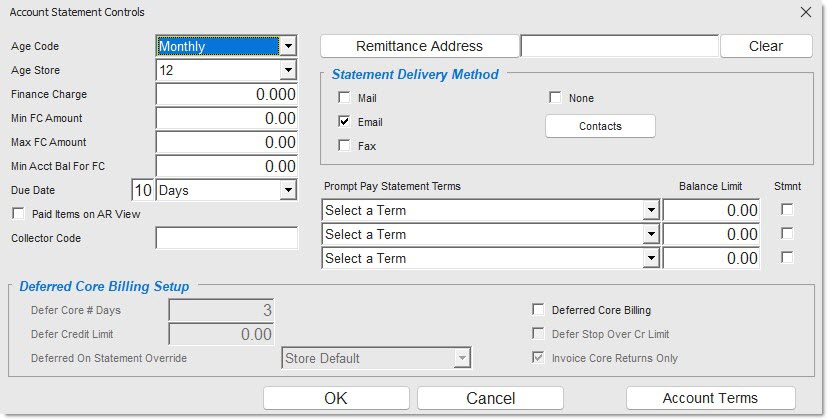Screen dimensions: 828x420
Task: Open the Age Code dropdown
Action: click(288, 46)
